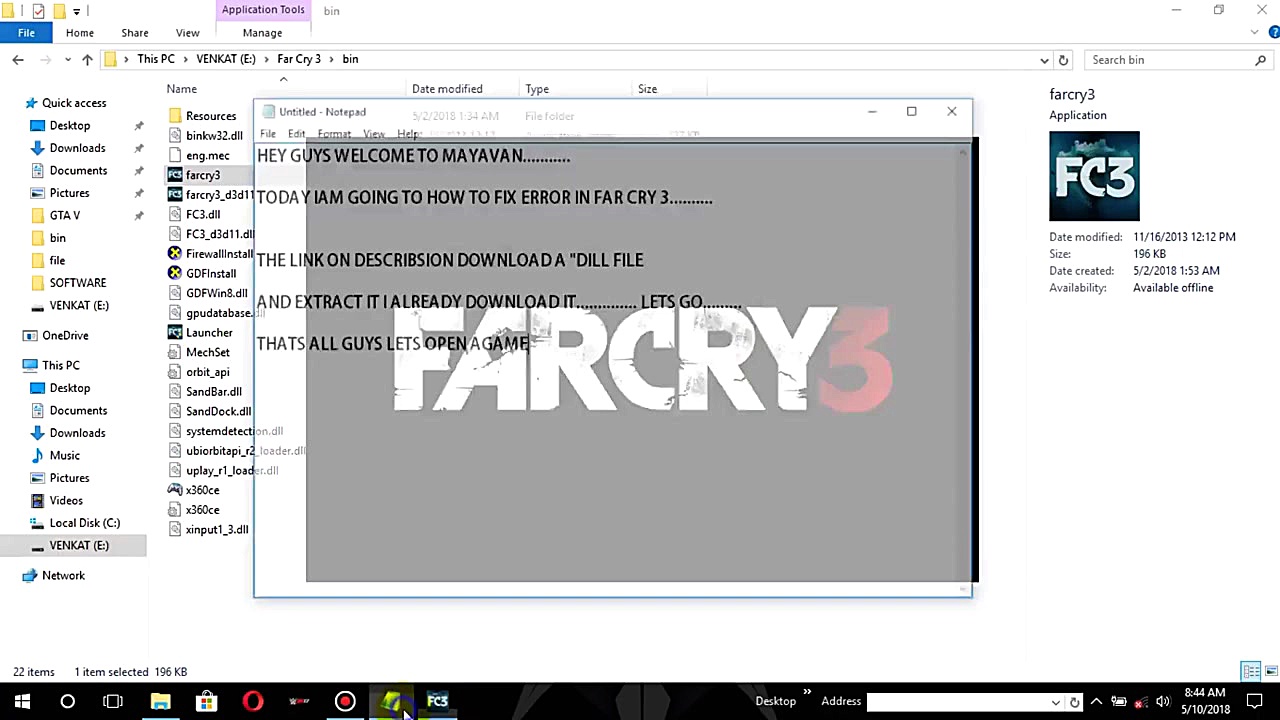Open quick access toolbar customize dropdown
Viewport: 1280px width, 720px height.
pos(76,11)
